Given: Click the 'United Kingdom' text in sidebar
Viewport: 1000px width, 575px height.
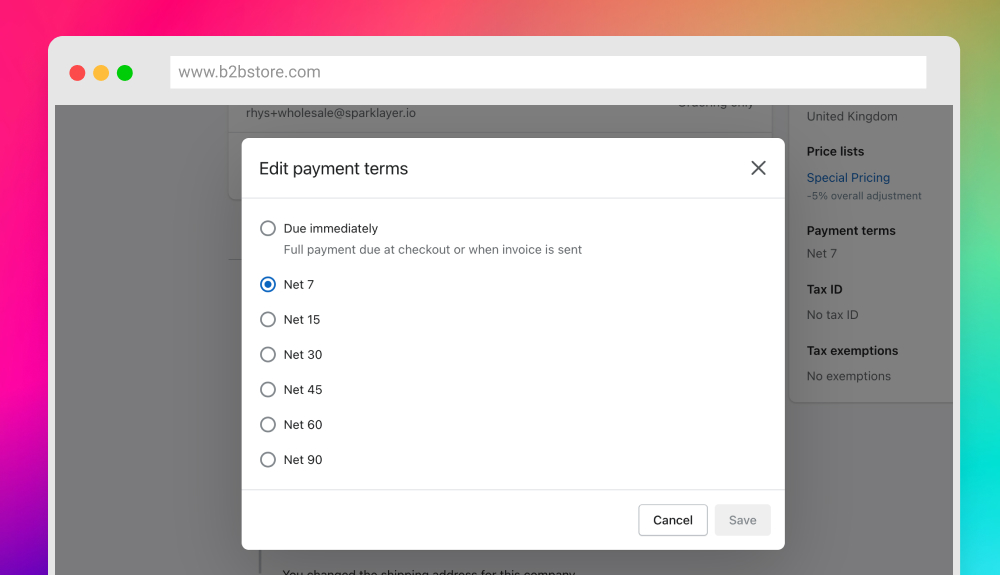Looking at the screenshot, I should coord(851,117).
